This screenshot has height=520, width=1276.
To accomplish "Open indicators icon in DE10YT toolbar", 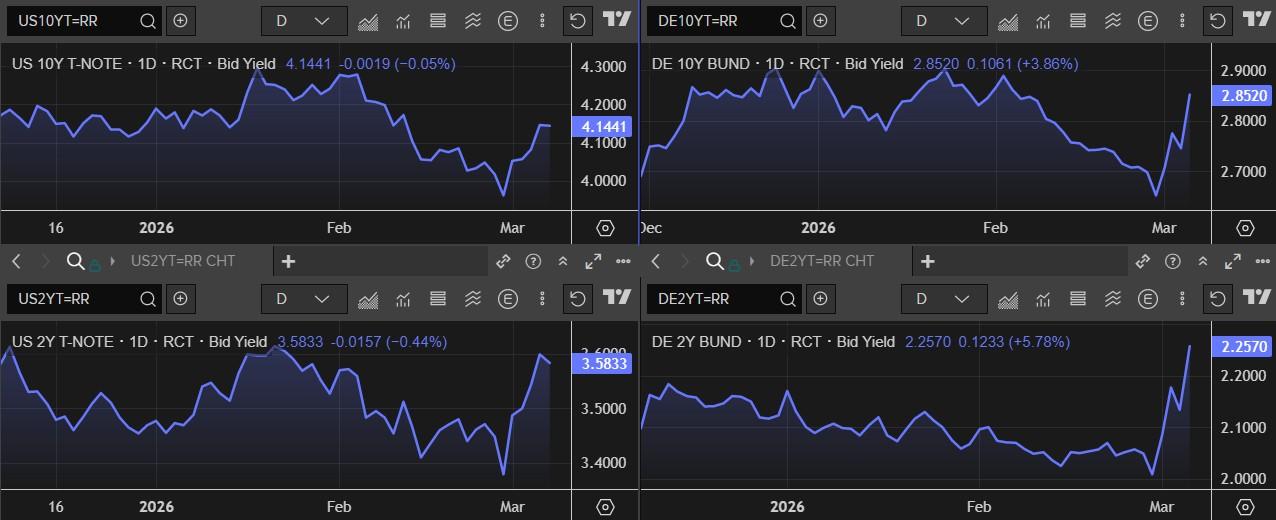I will (x=1043, y=20).
